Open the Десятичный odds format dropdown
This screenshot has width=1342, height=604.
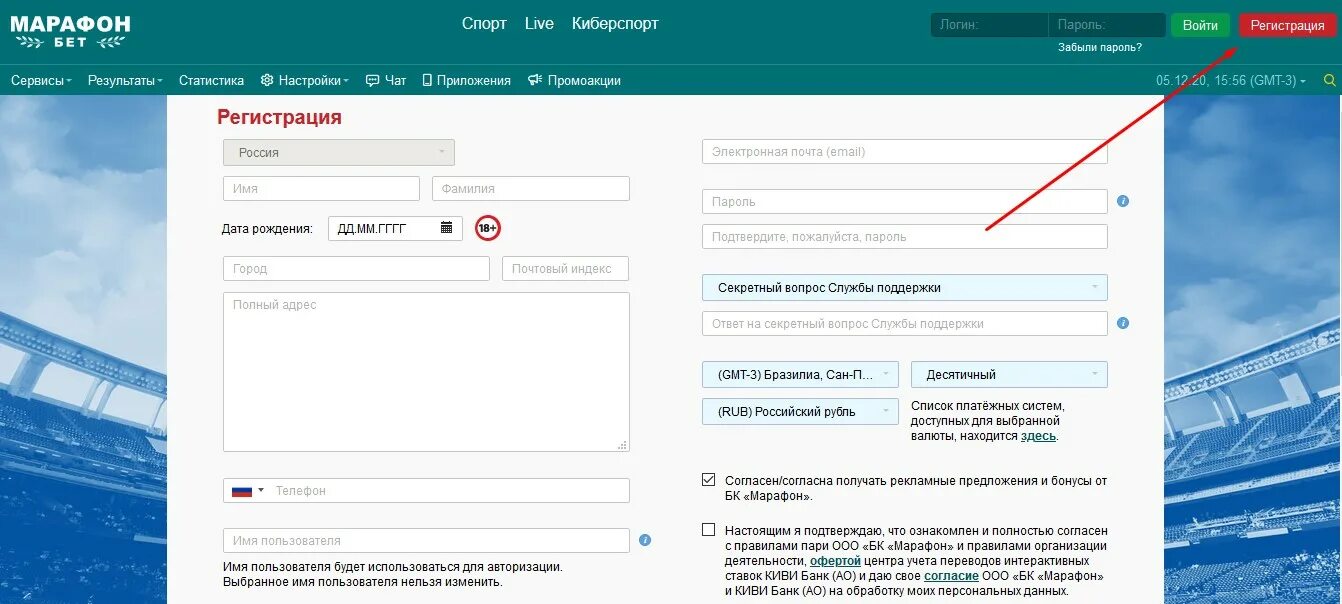coord(1009,375)
